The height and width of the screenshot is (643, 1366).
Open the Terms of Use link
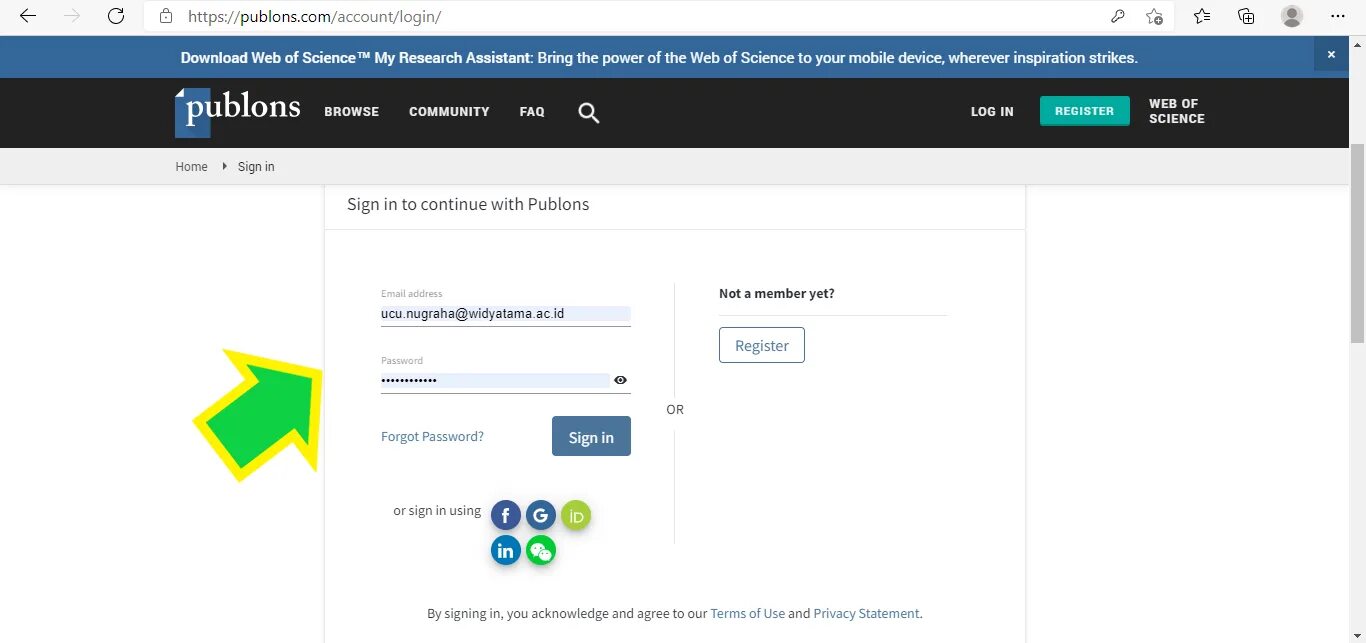click(748, 613)
